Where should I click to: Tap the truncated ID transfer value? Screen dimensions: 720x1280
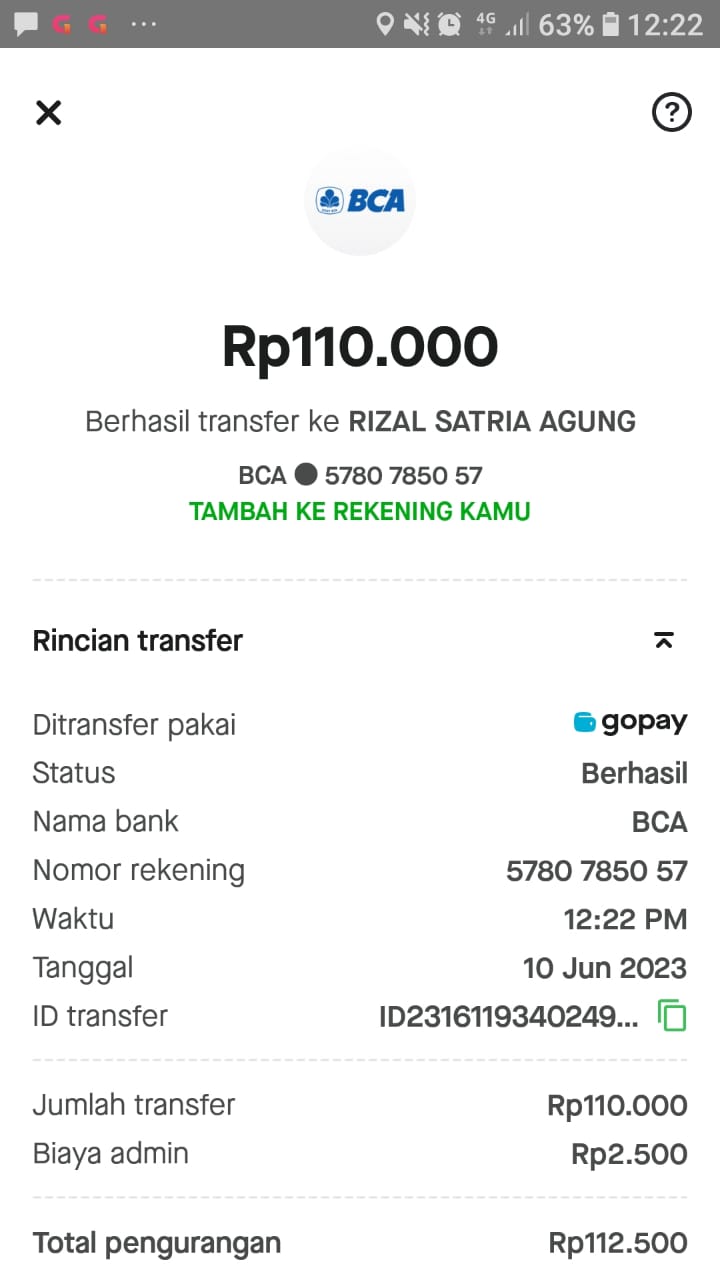click(508, 1017)
